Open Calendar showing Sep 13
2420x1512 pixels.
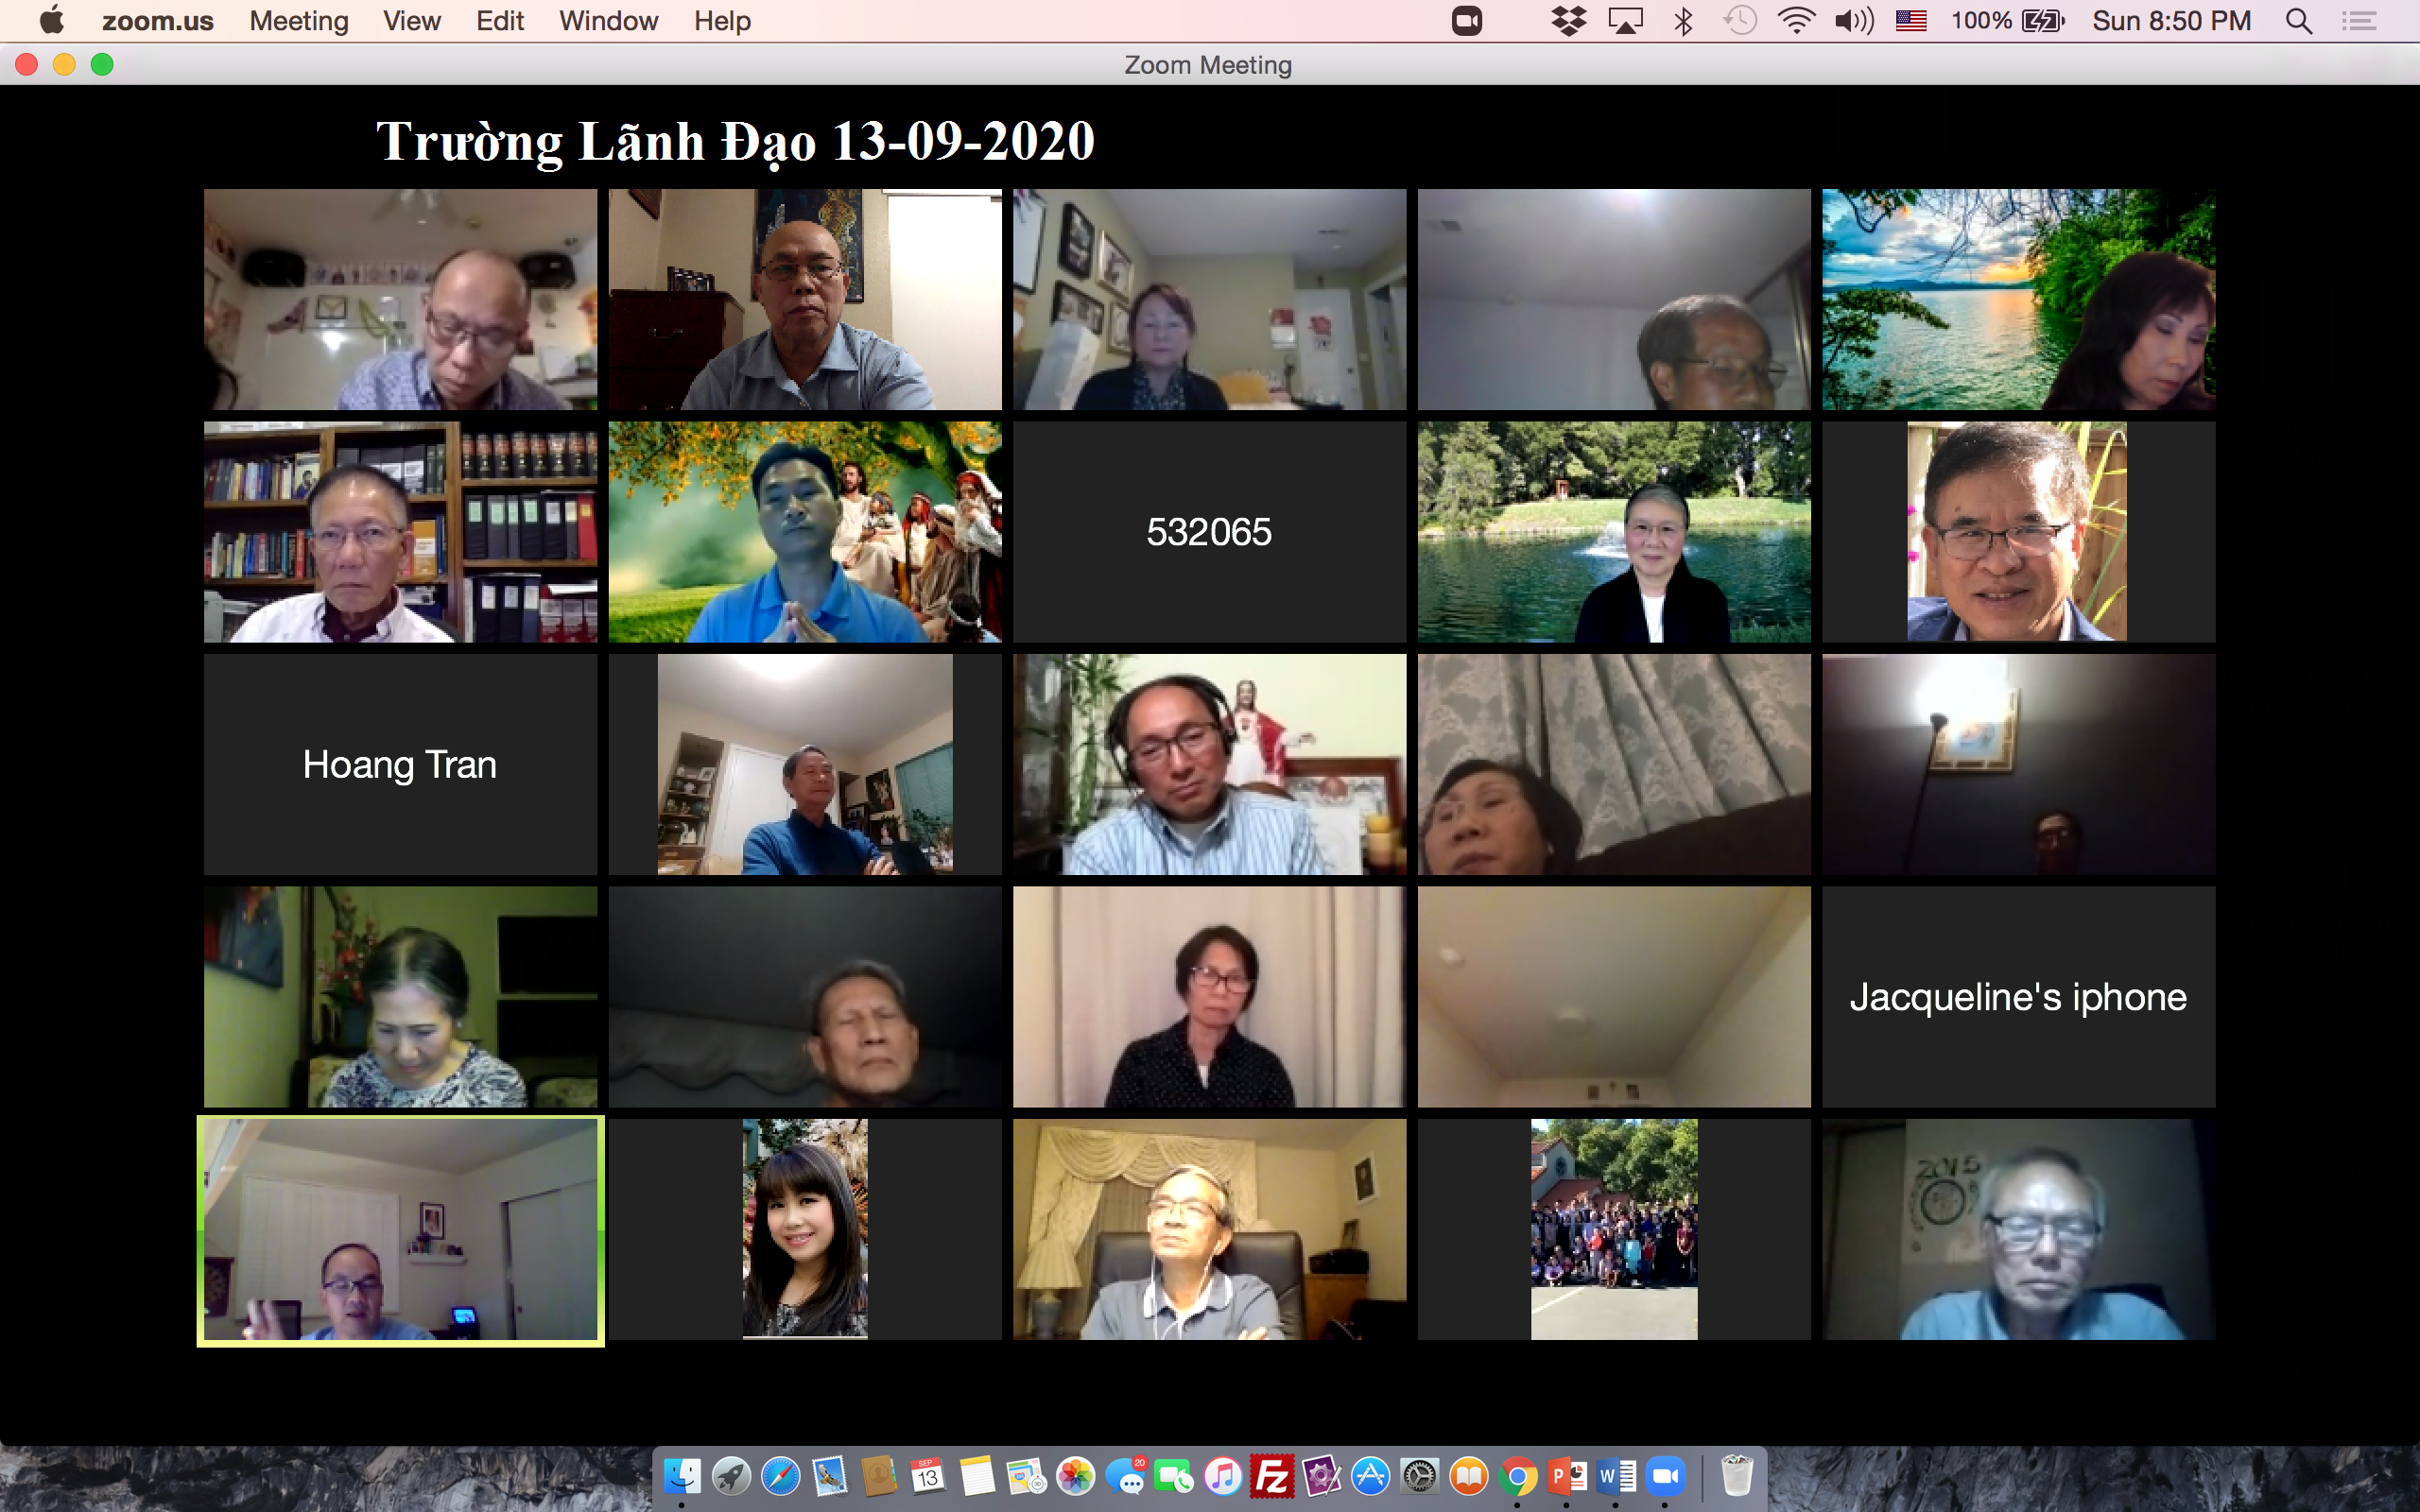(x=927, y=1476)
